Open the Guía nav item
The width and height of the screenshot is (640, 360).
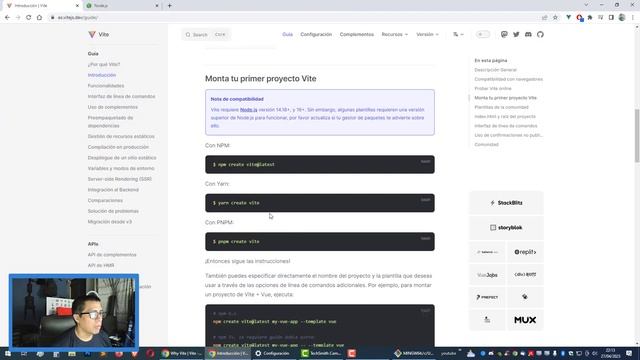(287, 34)
